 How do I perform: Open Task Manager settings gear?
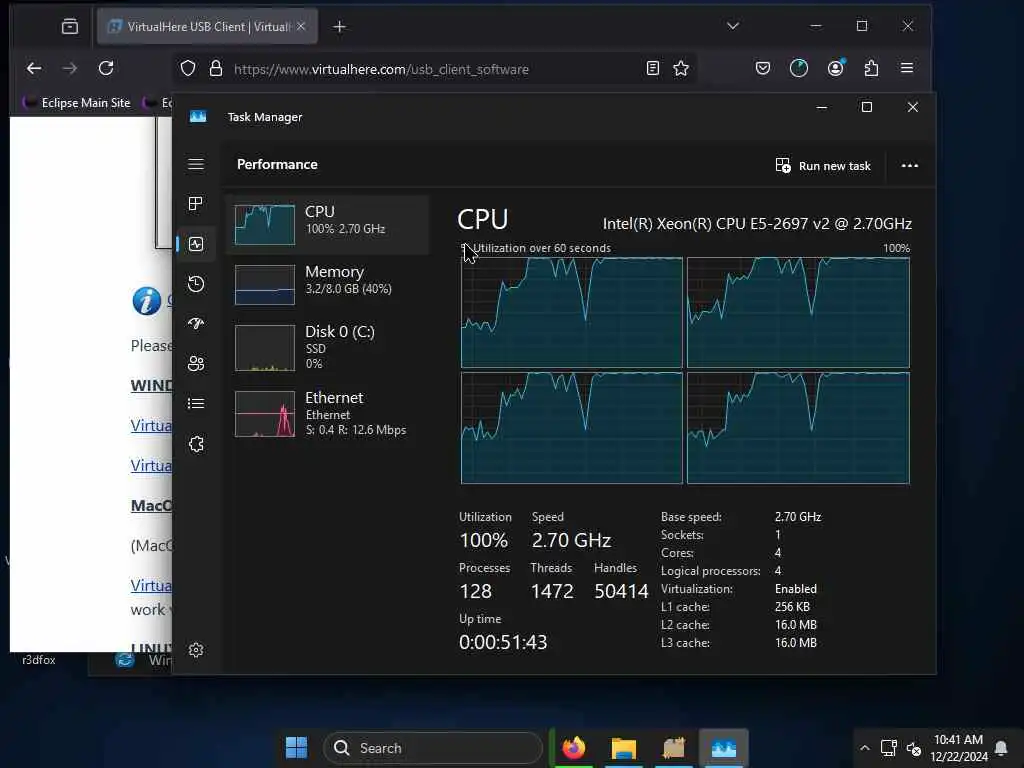tap(196, 650)
